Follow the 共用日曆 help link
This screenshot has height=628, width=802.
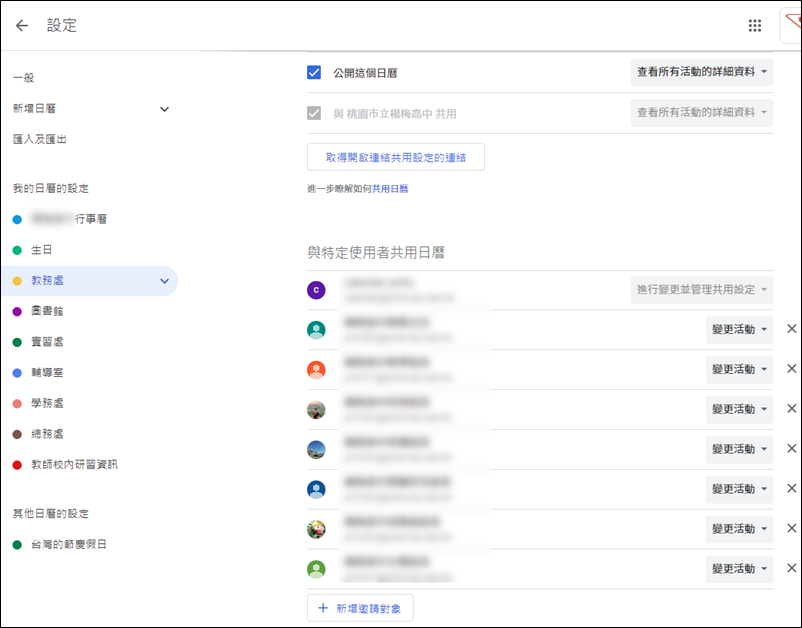point(390,189)
